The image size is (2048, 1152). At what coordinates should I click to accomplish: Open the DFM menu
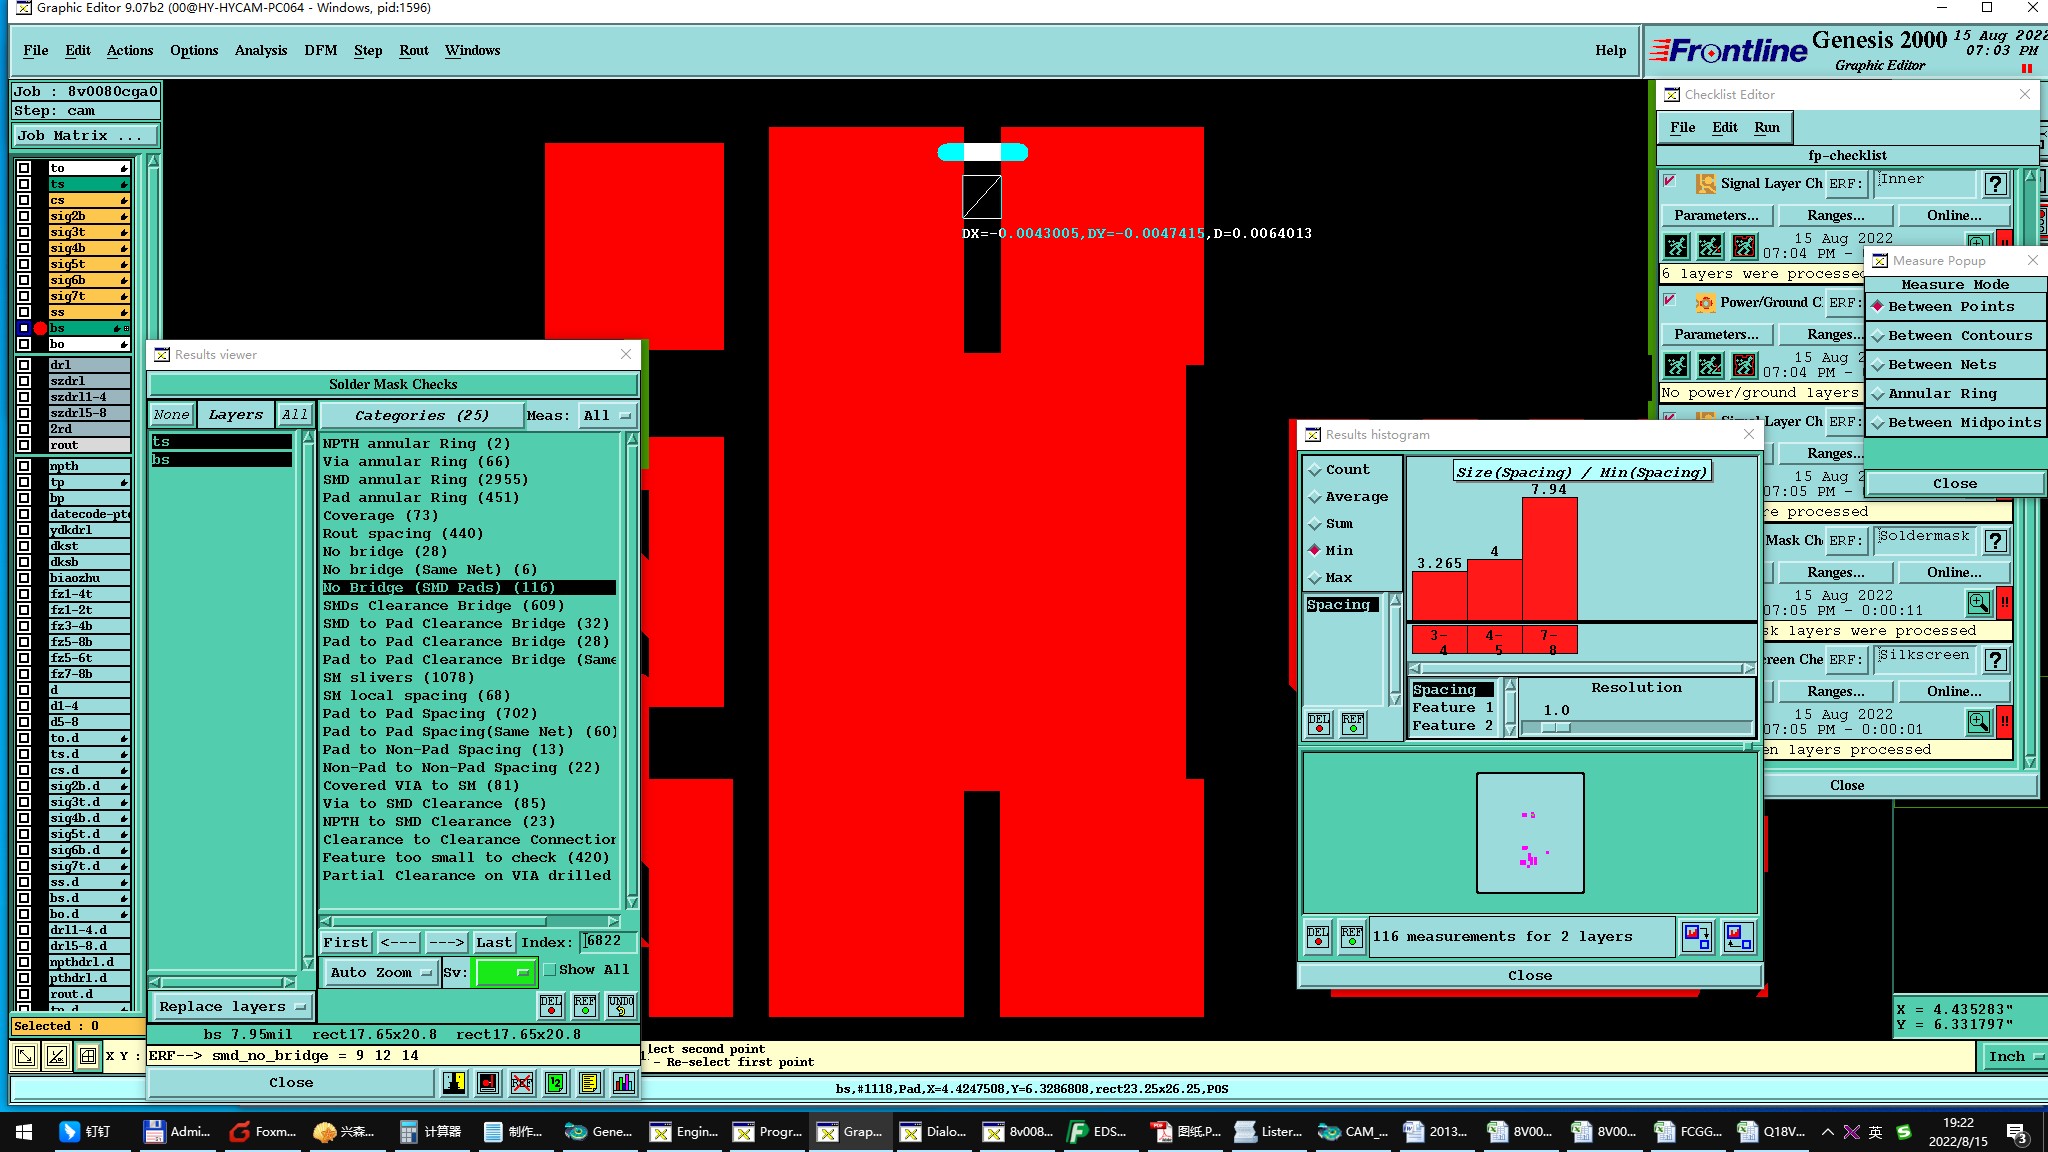point(320,50)
